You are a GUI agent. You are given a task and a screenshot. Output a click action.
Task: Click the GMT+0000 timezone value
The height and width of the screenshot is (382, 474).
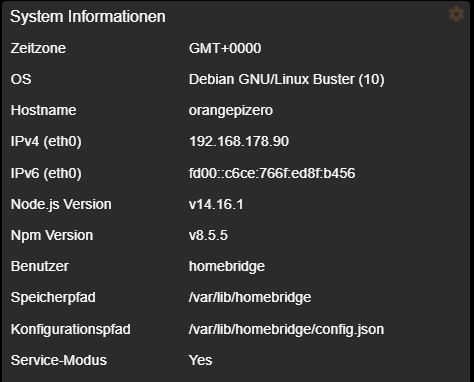point(225,48)
